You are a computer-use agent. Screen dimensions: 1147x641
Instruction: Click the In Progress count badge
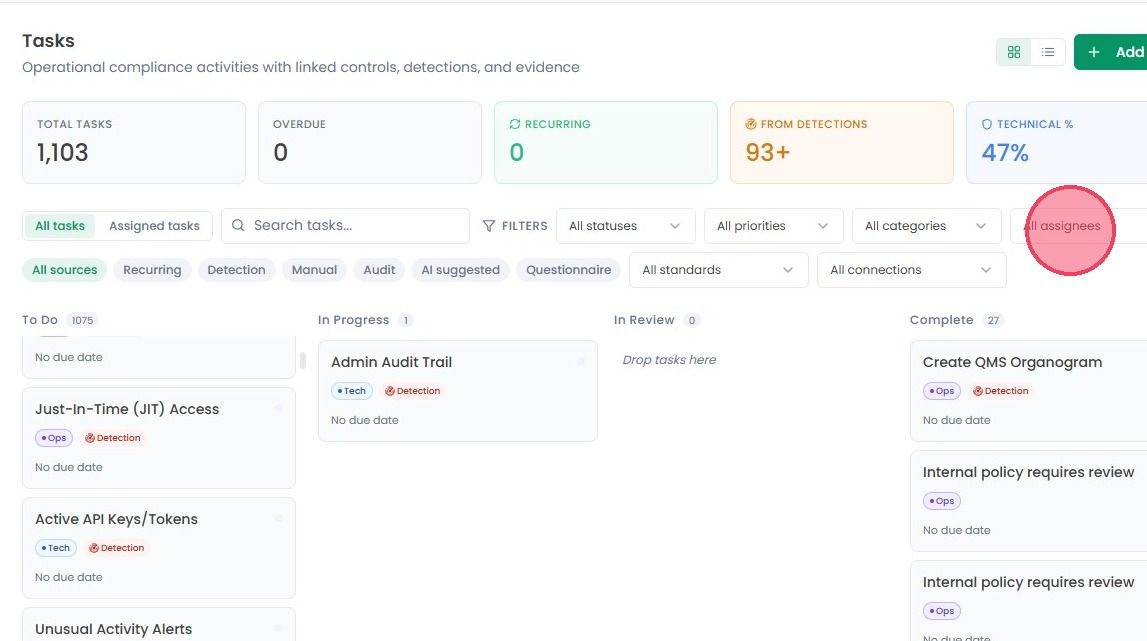tap(405, 320)
